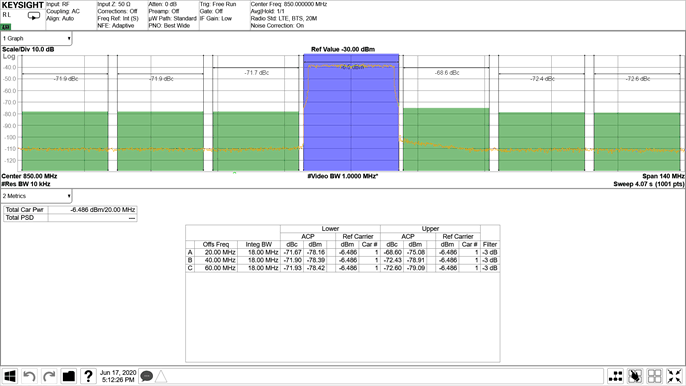Image resolution: width=686 pixels, height=386 pixels.
Task: Open the Center Freq 850 MHz settings block
Action: tap(289, 15)
